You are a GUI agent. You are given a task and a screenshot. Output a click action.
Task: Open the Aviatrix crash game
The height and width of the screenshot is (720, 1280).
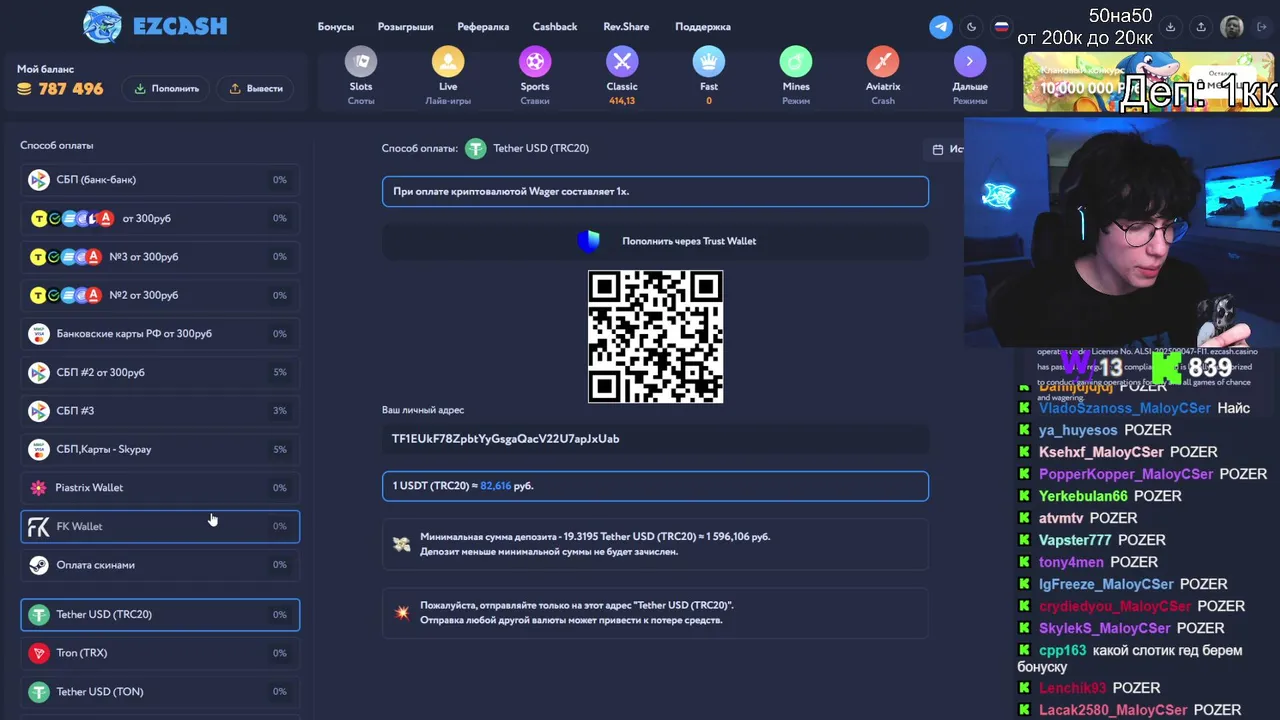[883, 76]
